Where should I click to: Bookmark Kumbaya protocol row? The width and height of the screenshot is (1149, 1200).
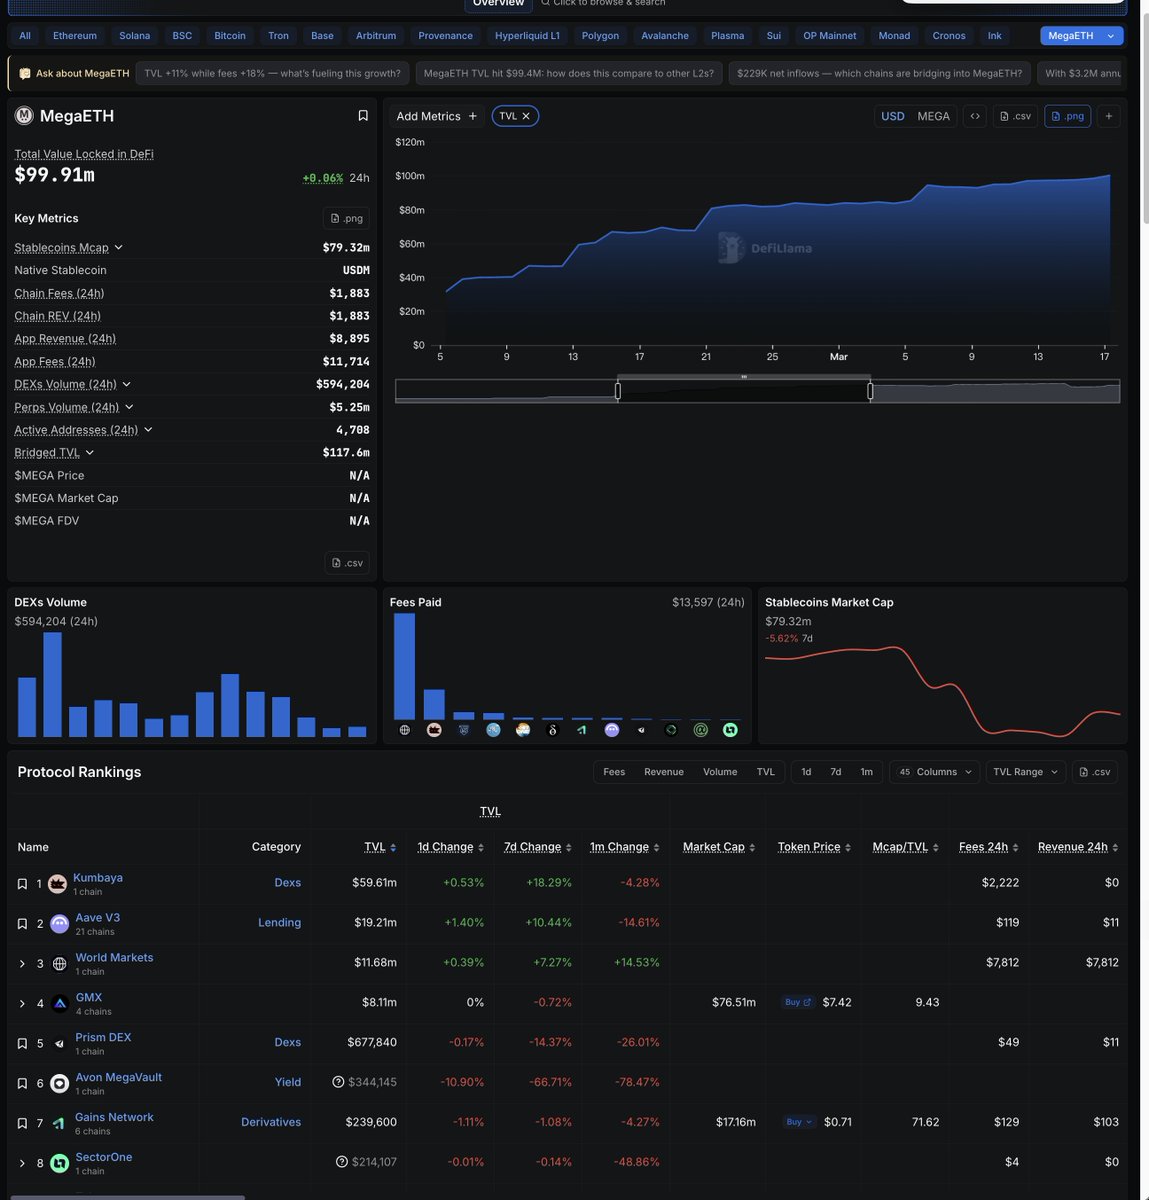22,884
